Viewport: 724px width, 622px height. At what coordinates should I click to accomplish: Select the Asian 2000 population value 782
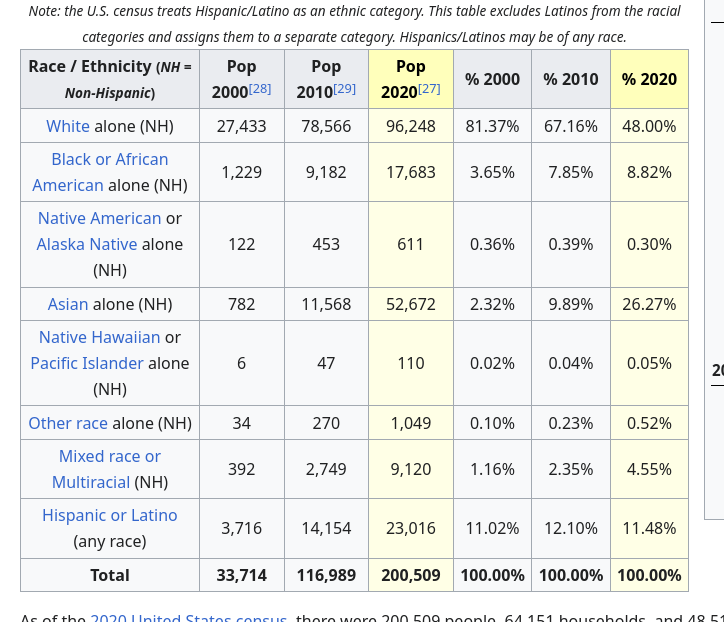pos(241,304)
